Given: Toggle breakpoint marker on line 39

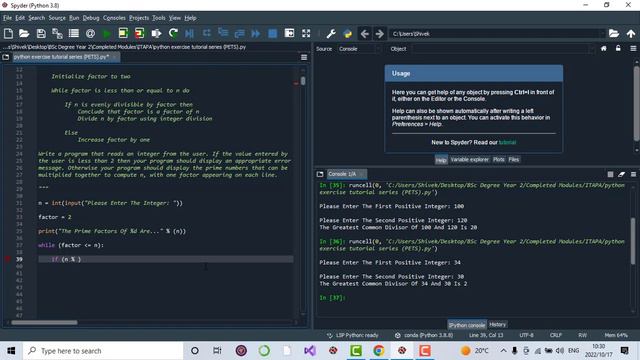Looking at the screenshot, I should [7, 259].
